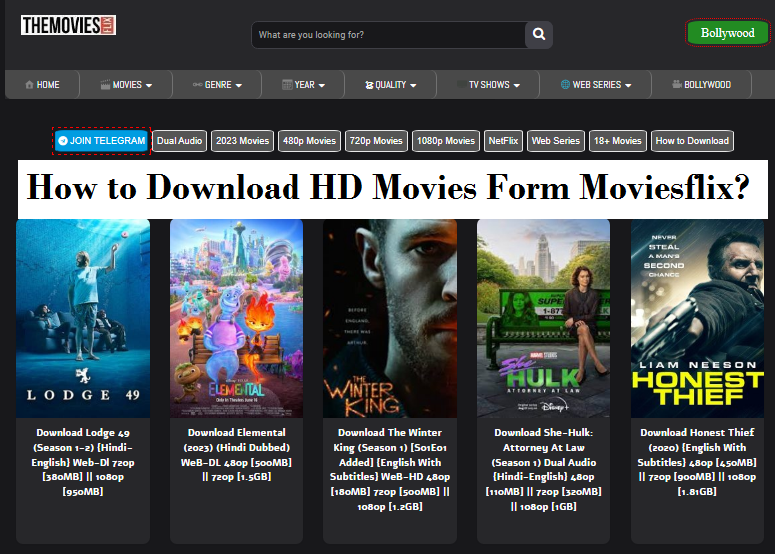Click the Bollywood menu icon
Viewport: 775px width, 554px height.
[x=677, y=84]
